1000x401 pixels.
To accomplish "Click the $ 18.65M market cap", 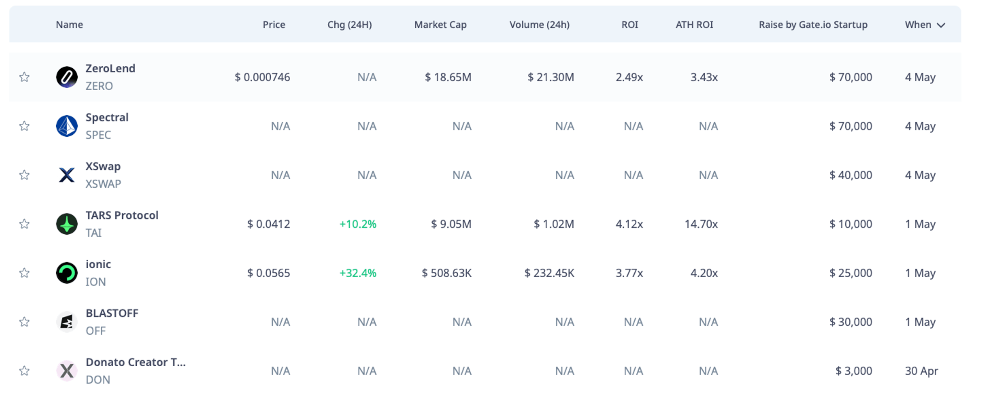I will (448, 77).
